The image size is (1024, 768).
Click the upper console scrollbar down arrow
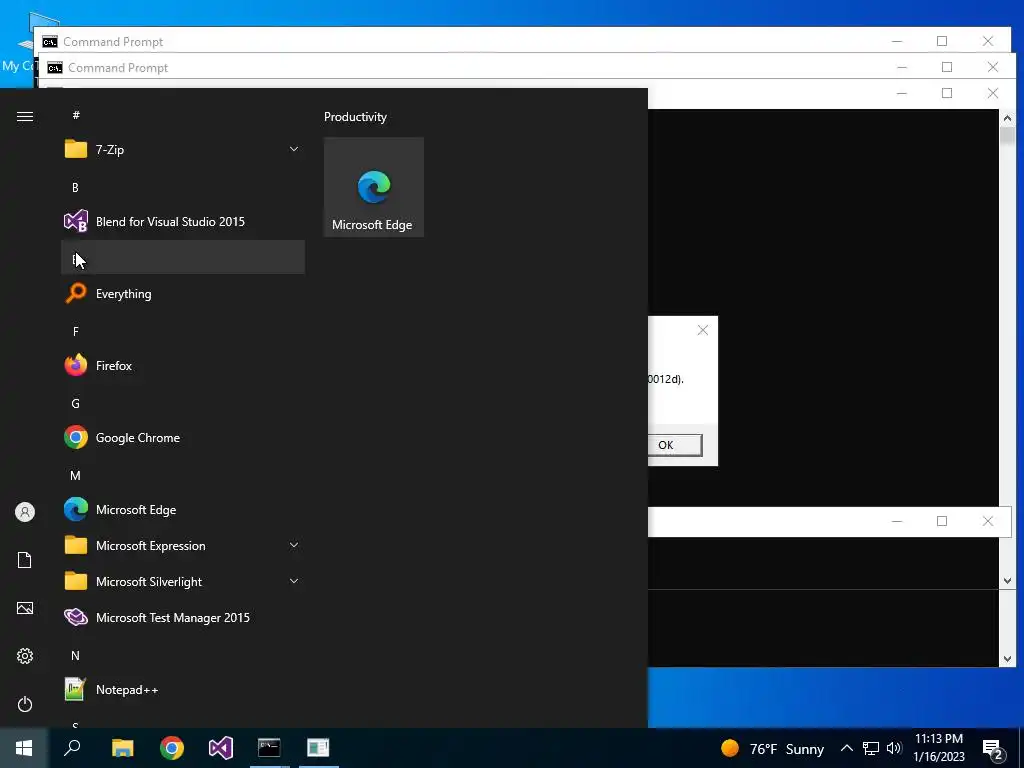click(x=1007, y=581)
